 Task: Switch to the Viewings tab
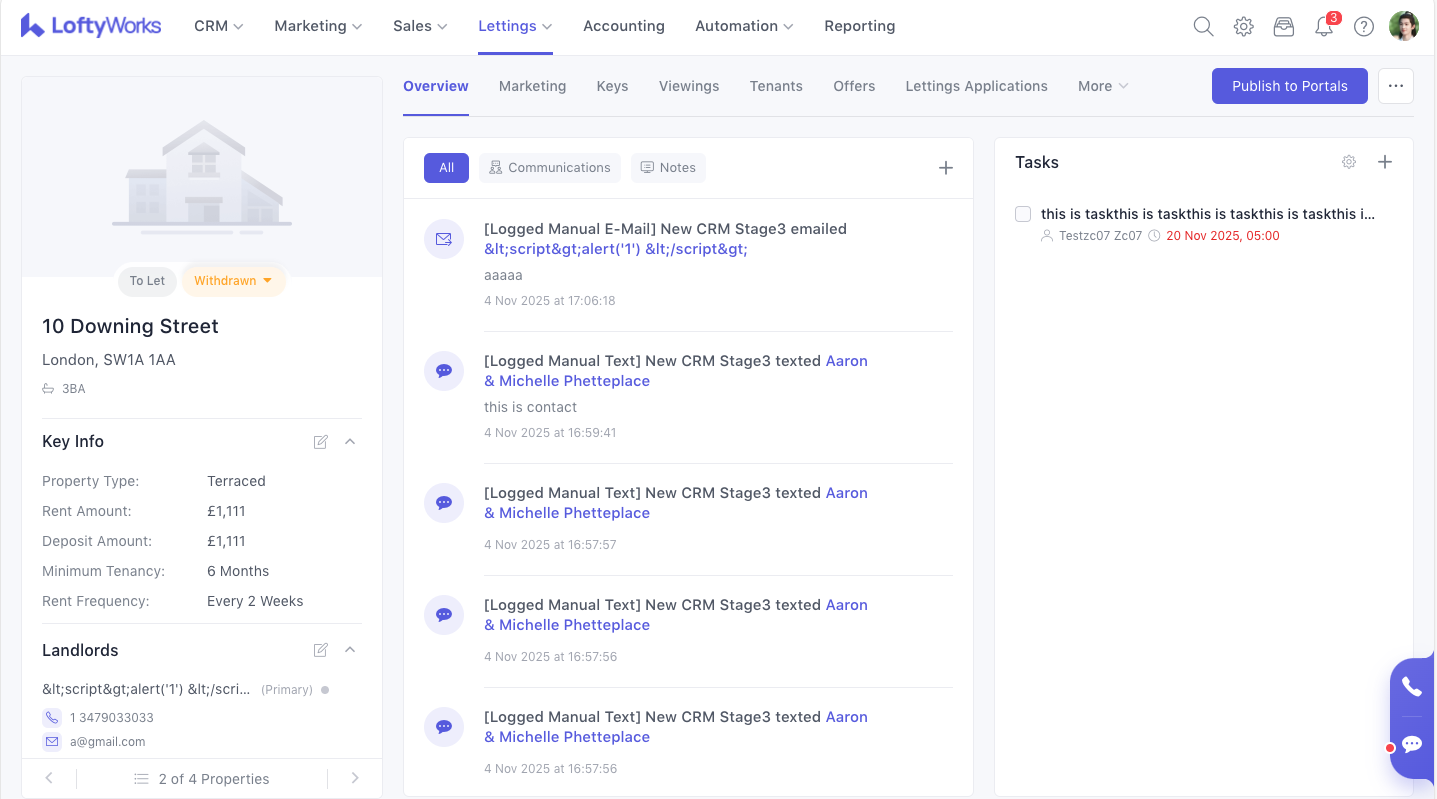click(688, 86)
